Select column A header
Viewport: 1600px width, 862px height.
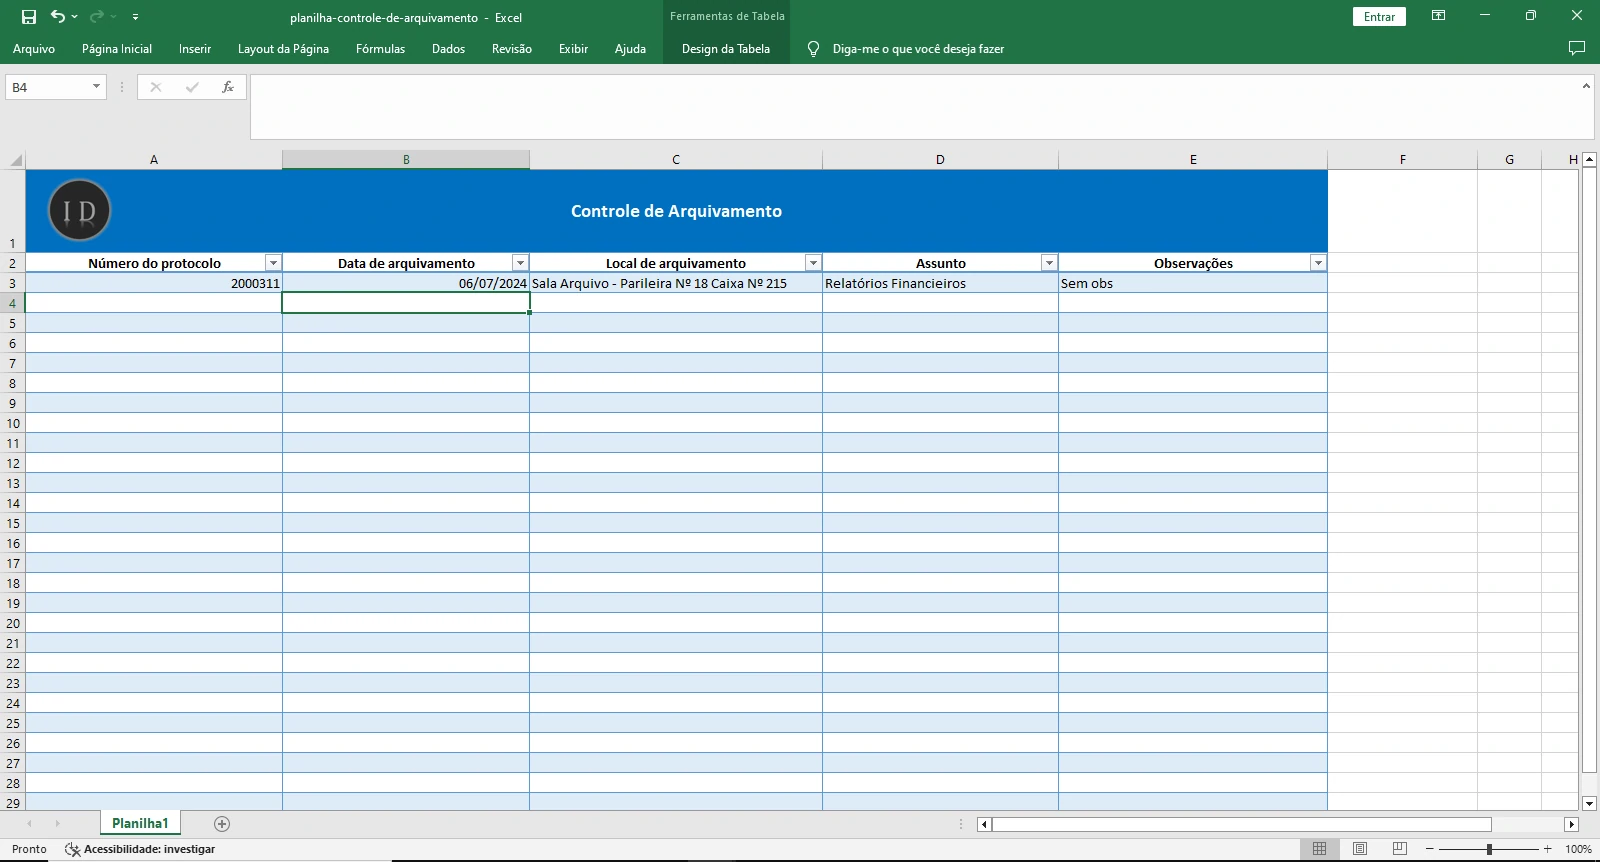pyautogui.click(x=154, y=160)
